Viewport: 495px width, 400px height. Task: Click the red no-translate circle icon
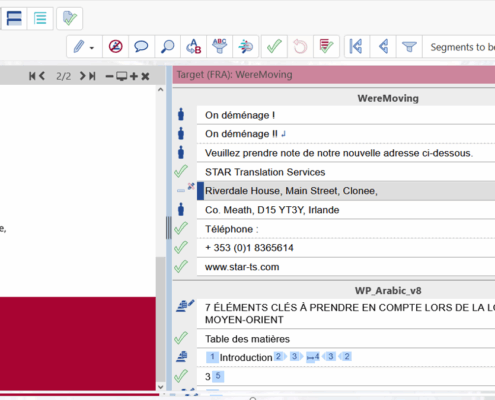(116, 46)
